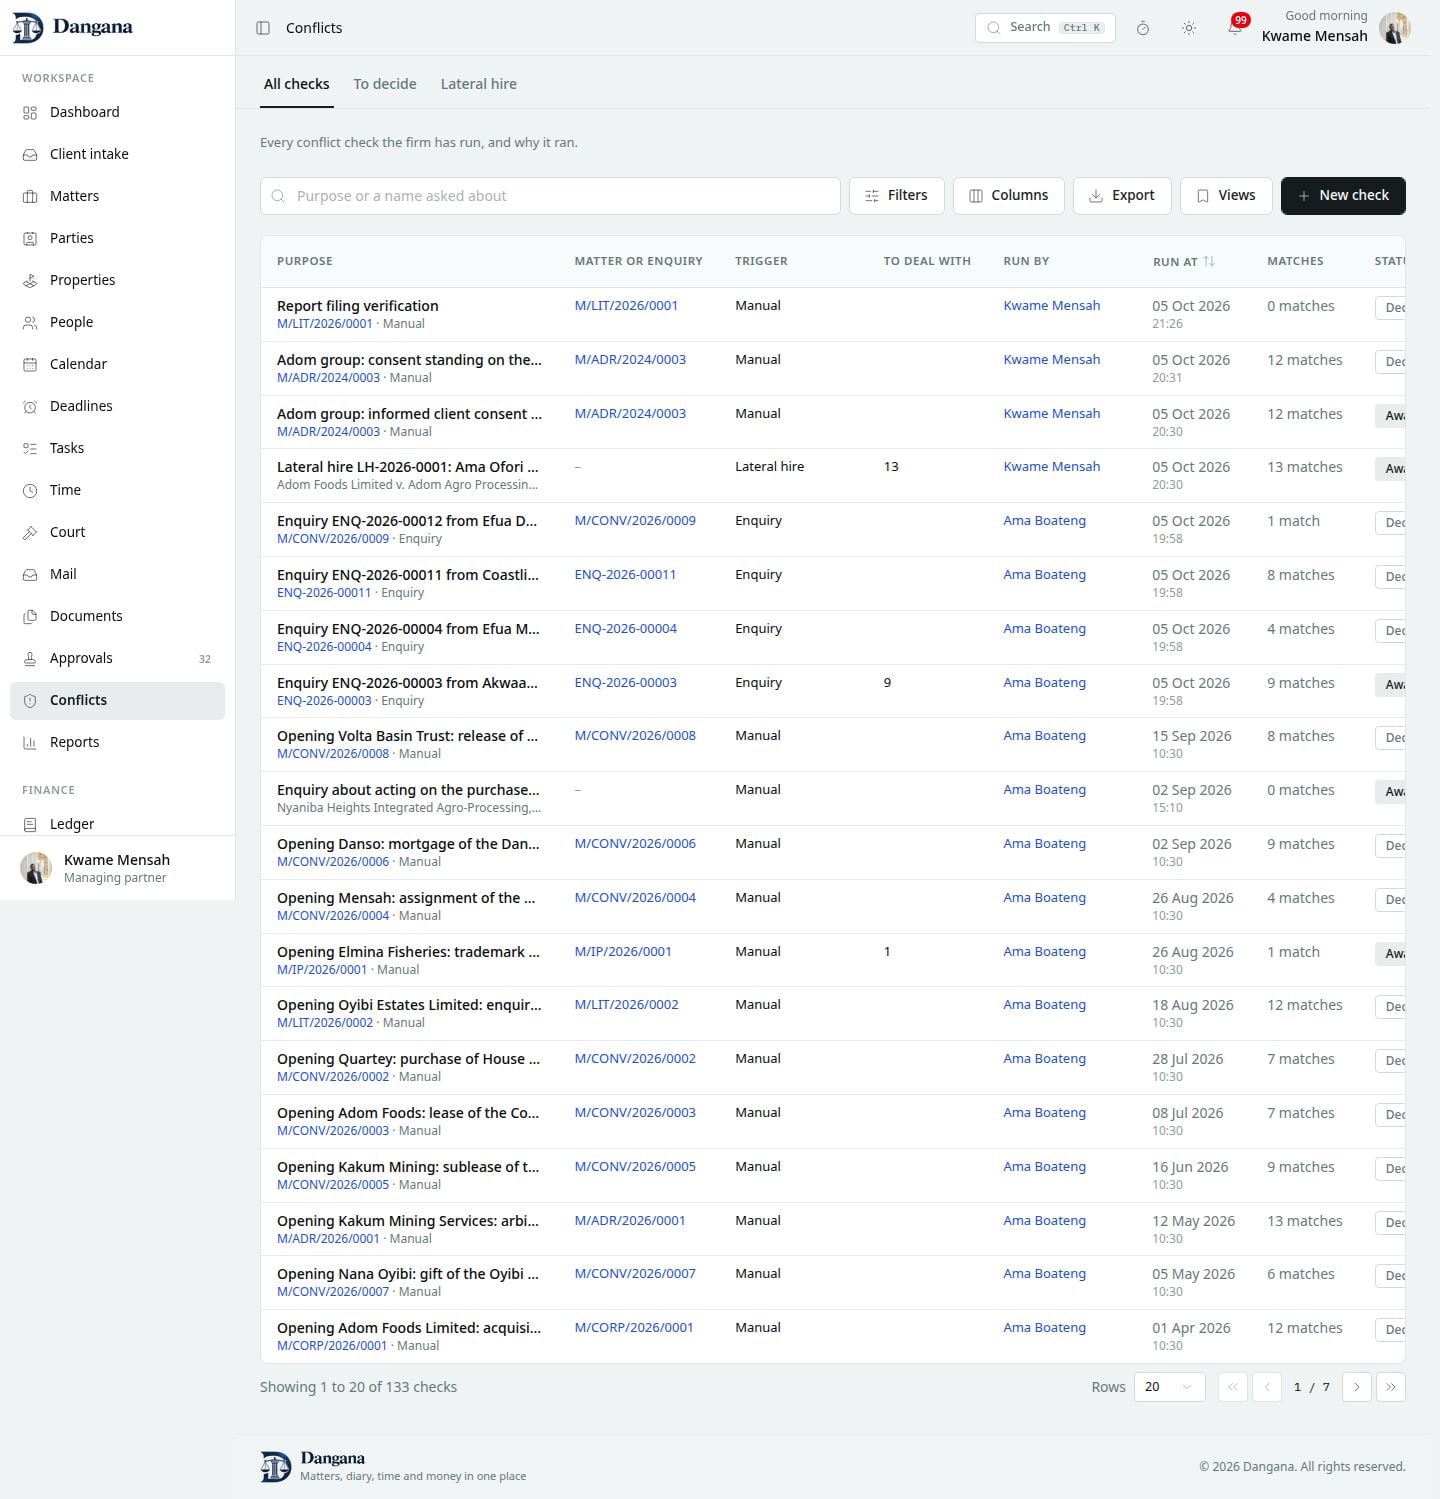The height and width of the screenshot is (1499, 1440).
Task: Open Mail from the sidebar
Action: click(117, 574)
